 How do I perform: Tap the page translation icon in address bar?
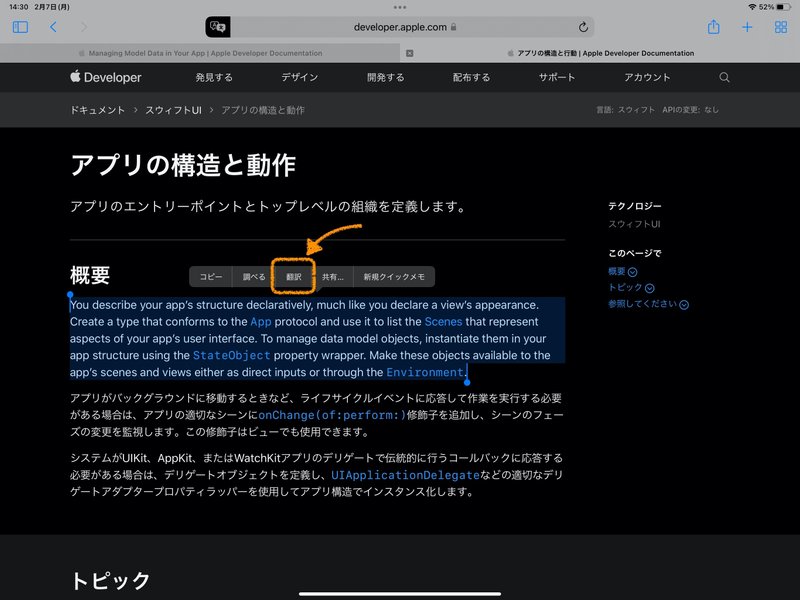tap(218, 27)
